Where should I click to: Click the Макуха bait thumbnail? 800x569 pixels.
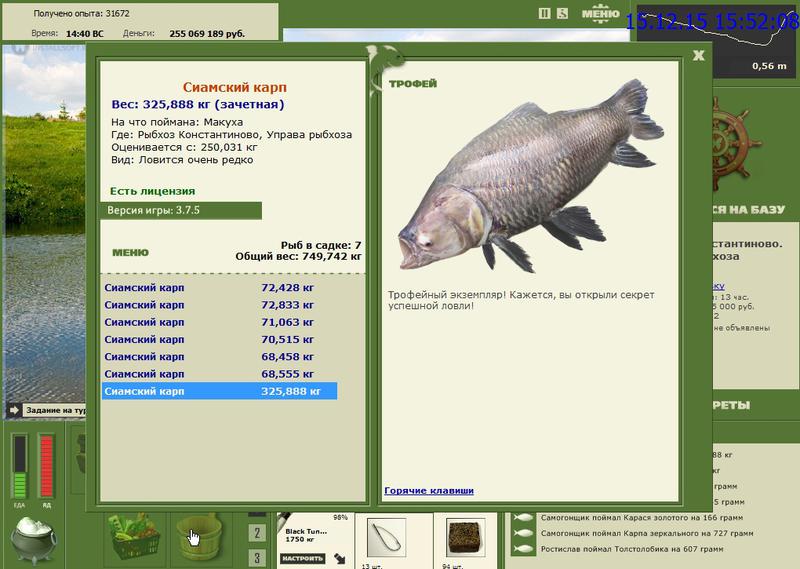tap(465, 537)
